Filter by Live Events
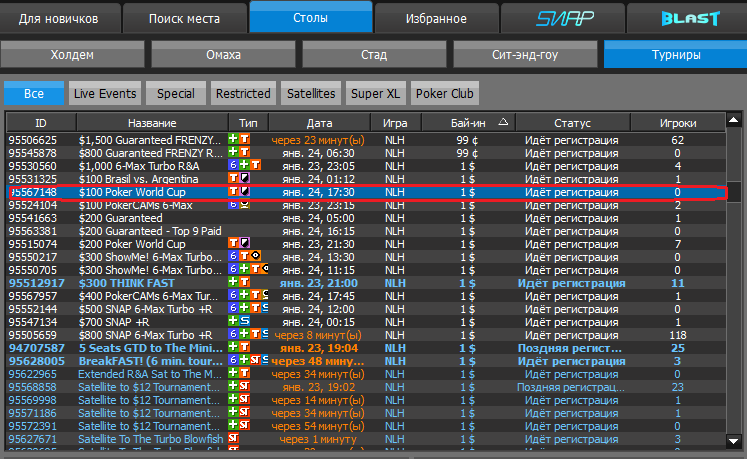Screen dimensions: 747x459 [105, 93]
